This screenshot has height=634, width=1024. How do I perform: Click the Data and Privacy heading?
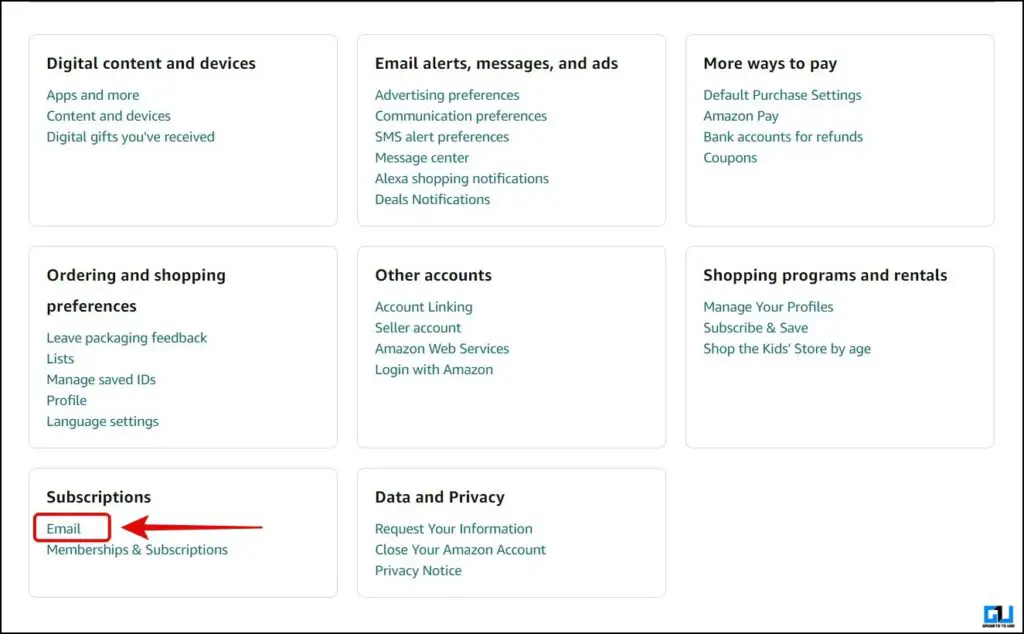[x=440, y=498]
